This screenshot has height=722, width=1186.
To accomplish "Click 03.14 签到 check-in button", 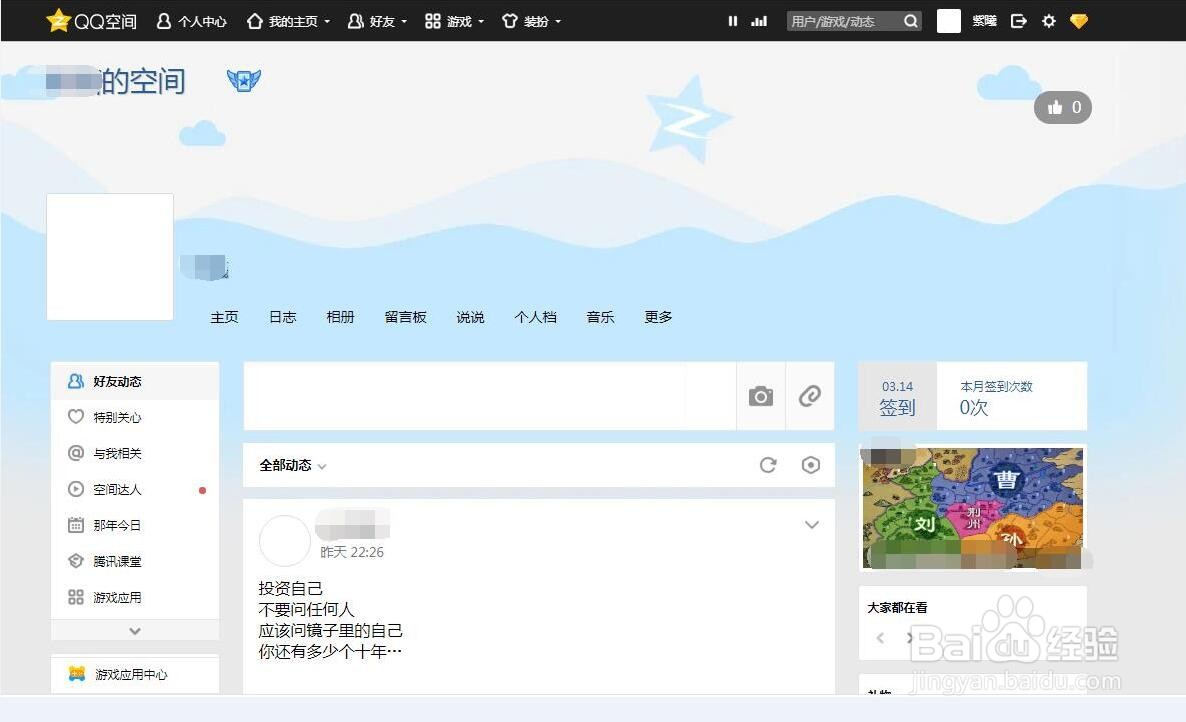I will tap(897, 397).
